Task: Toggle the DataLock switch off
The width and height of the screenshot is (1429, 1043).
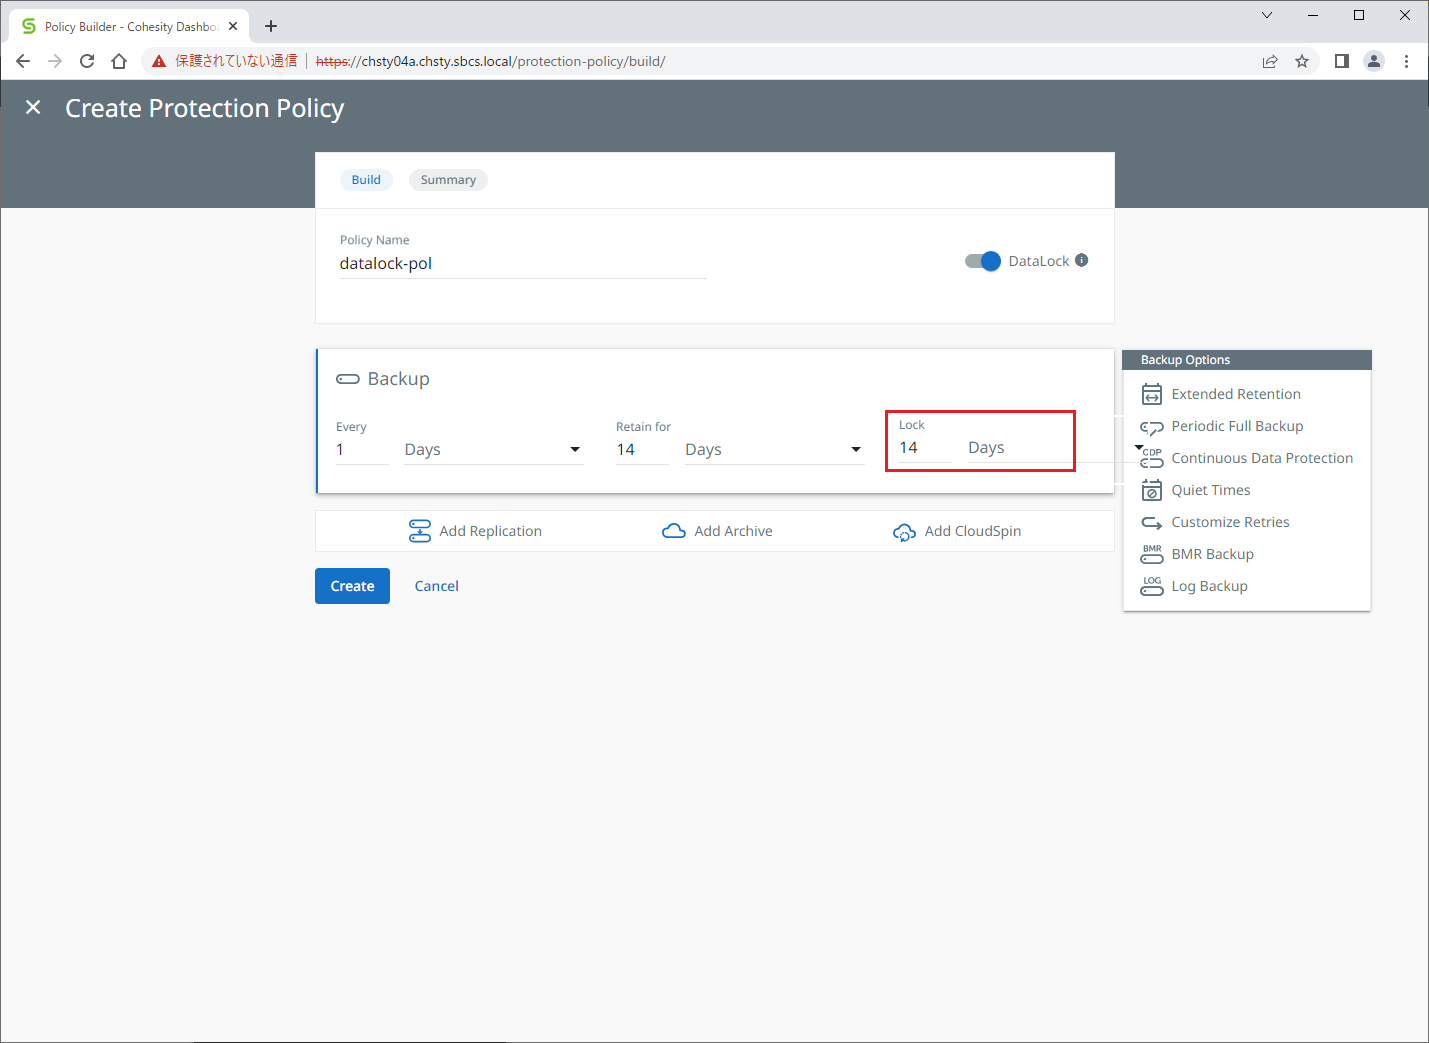Action: point(982,261)
